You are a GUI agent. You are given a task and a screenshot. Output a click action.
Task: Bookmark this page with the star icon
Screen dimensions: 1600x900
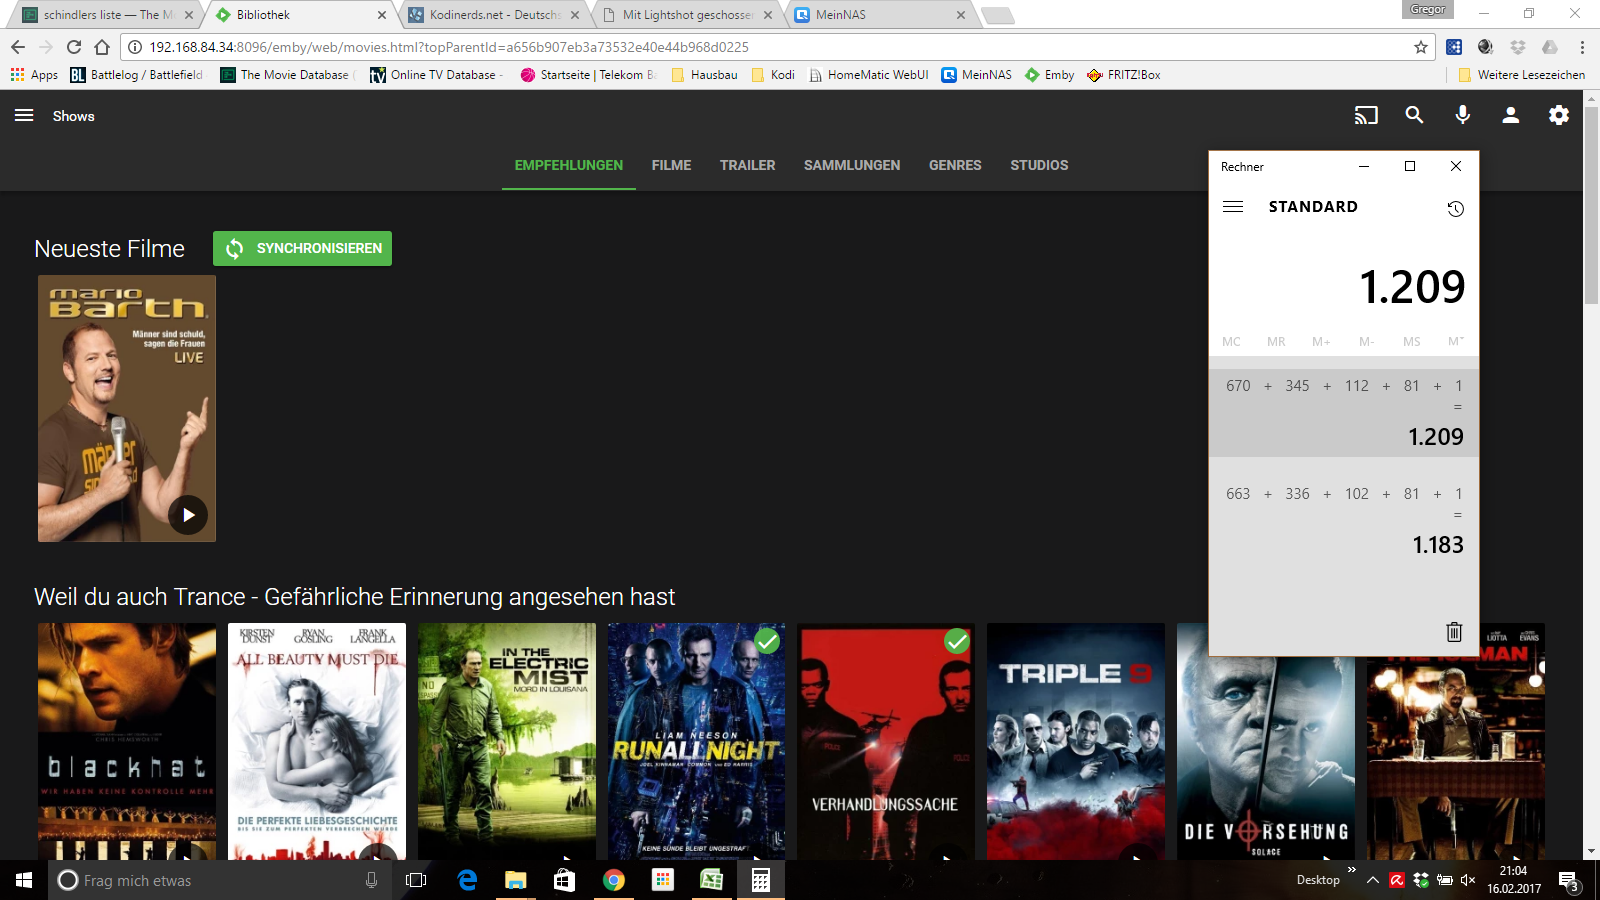coord(1420,47)
